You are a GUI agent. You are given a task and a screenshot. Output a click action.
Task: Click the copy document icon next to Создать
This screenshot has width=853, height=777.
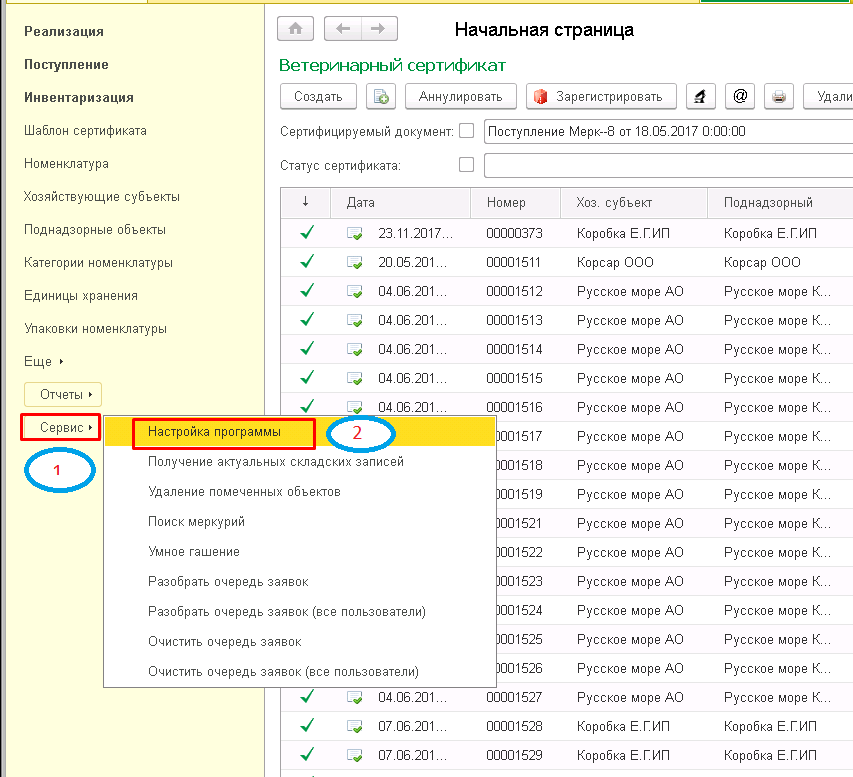pos(381,97)
